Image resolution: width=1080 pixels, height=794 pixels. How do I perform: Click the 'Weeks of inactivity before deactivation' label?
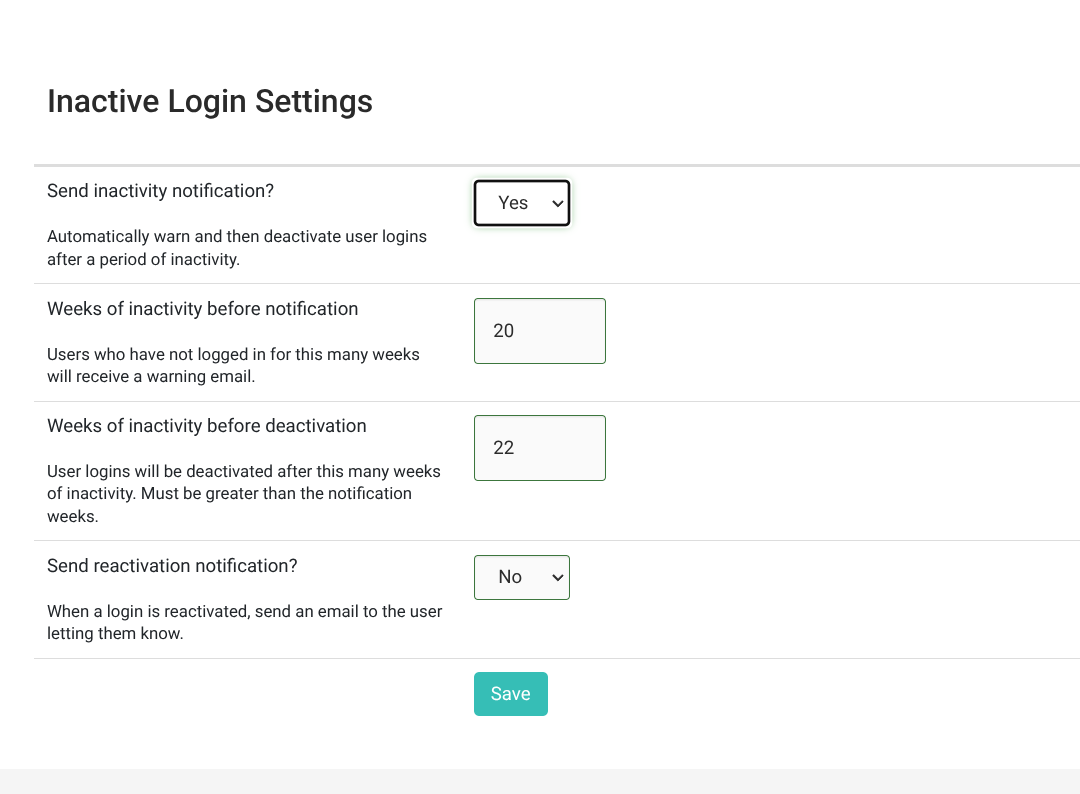pyautogui.click(x=207, y=426)
